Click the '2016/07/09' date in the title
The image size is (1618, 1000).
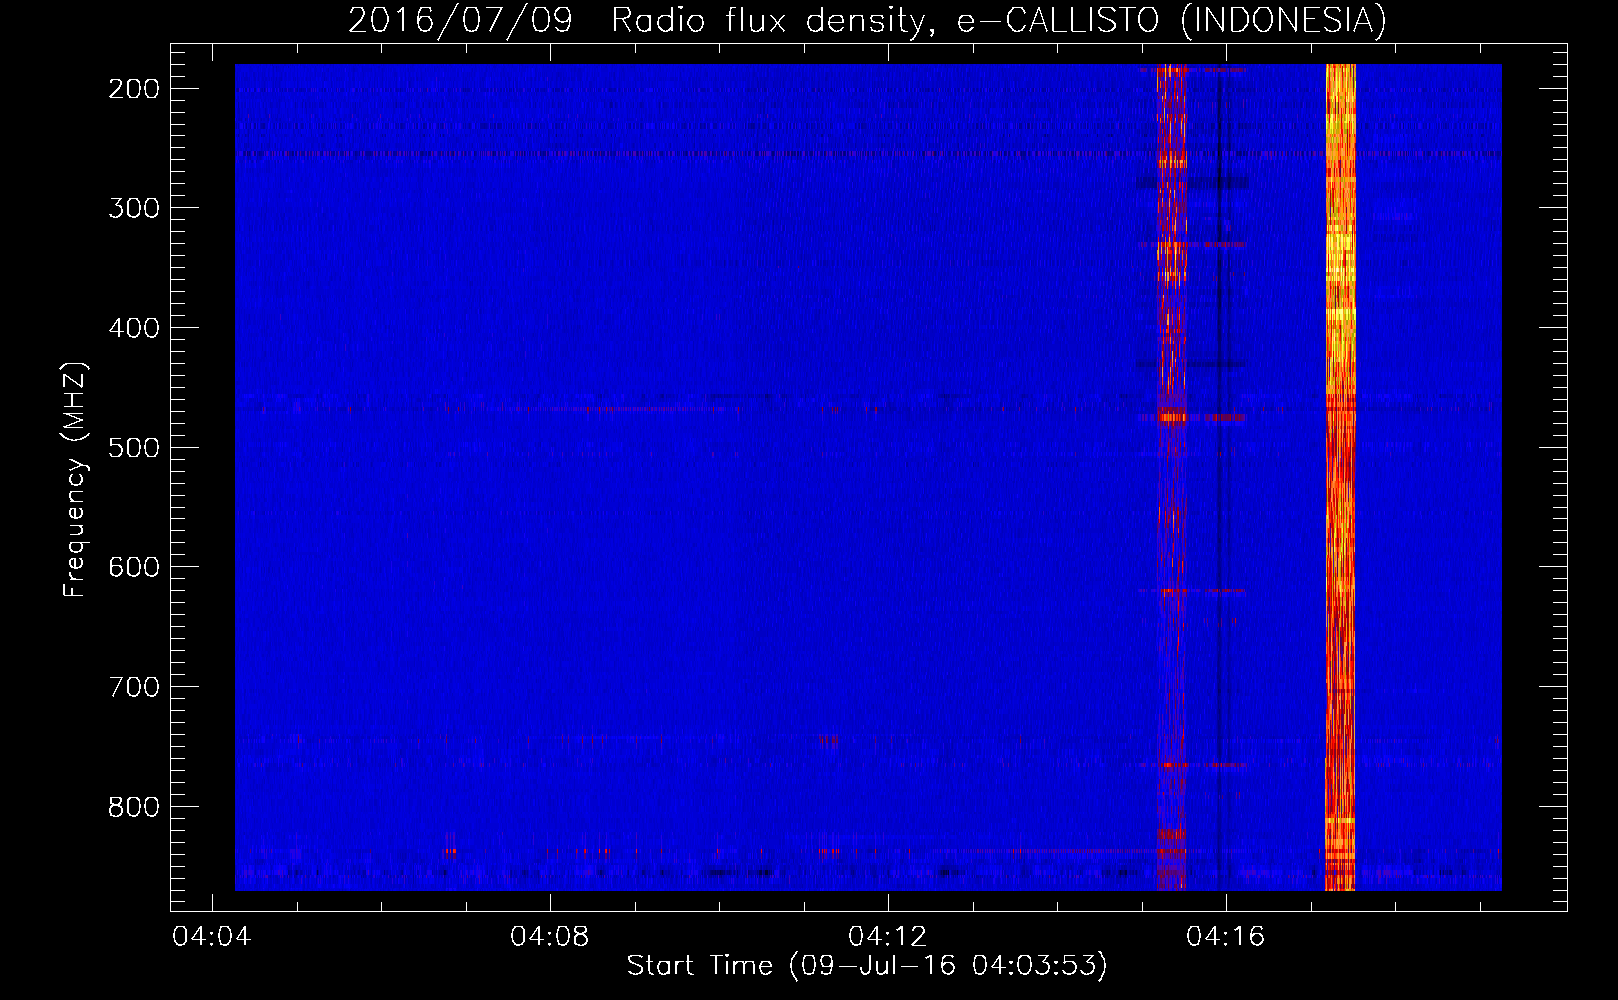(x=460, y=20)
